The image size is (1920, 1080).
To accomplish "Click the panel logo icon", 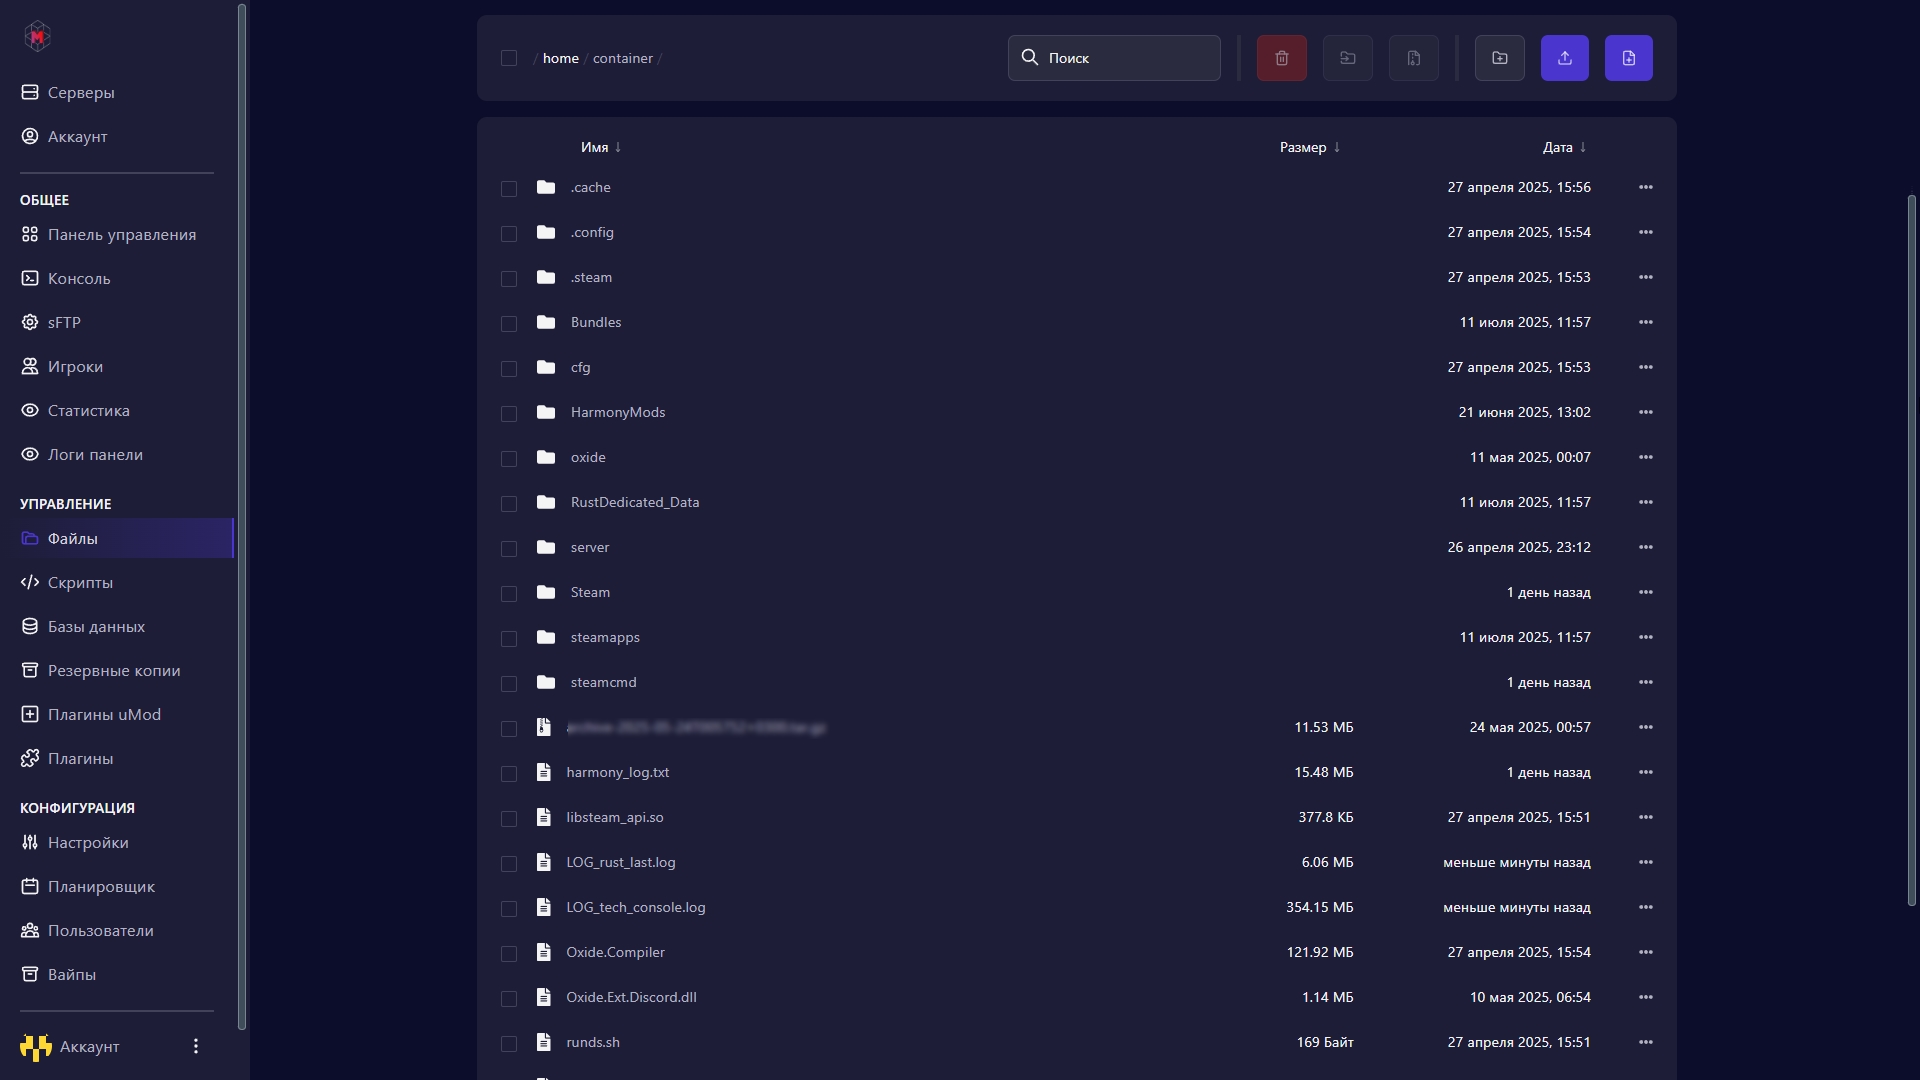I will (37, 37).
